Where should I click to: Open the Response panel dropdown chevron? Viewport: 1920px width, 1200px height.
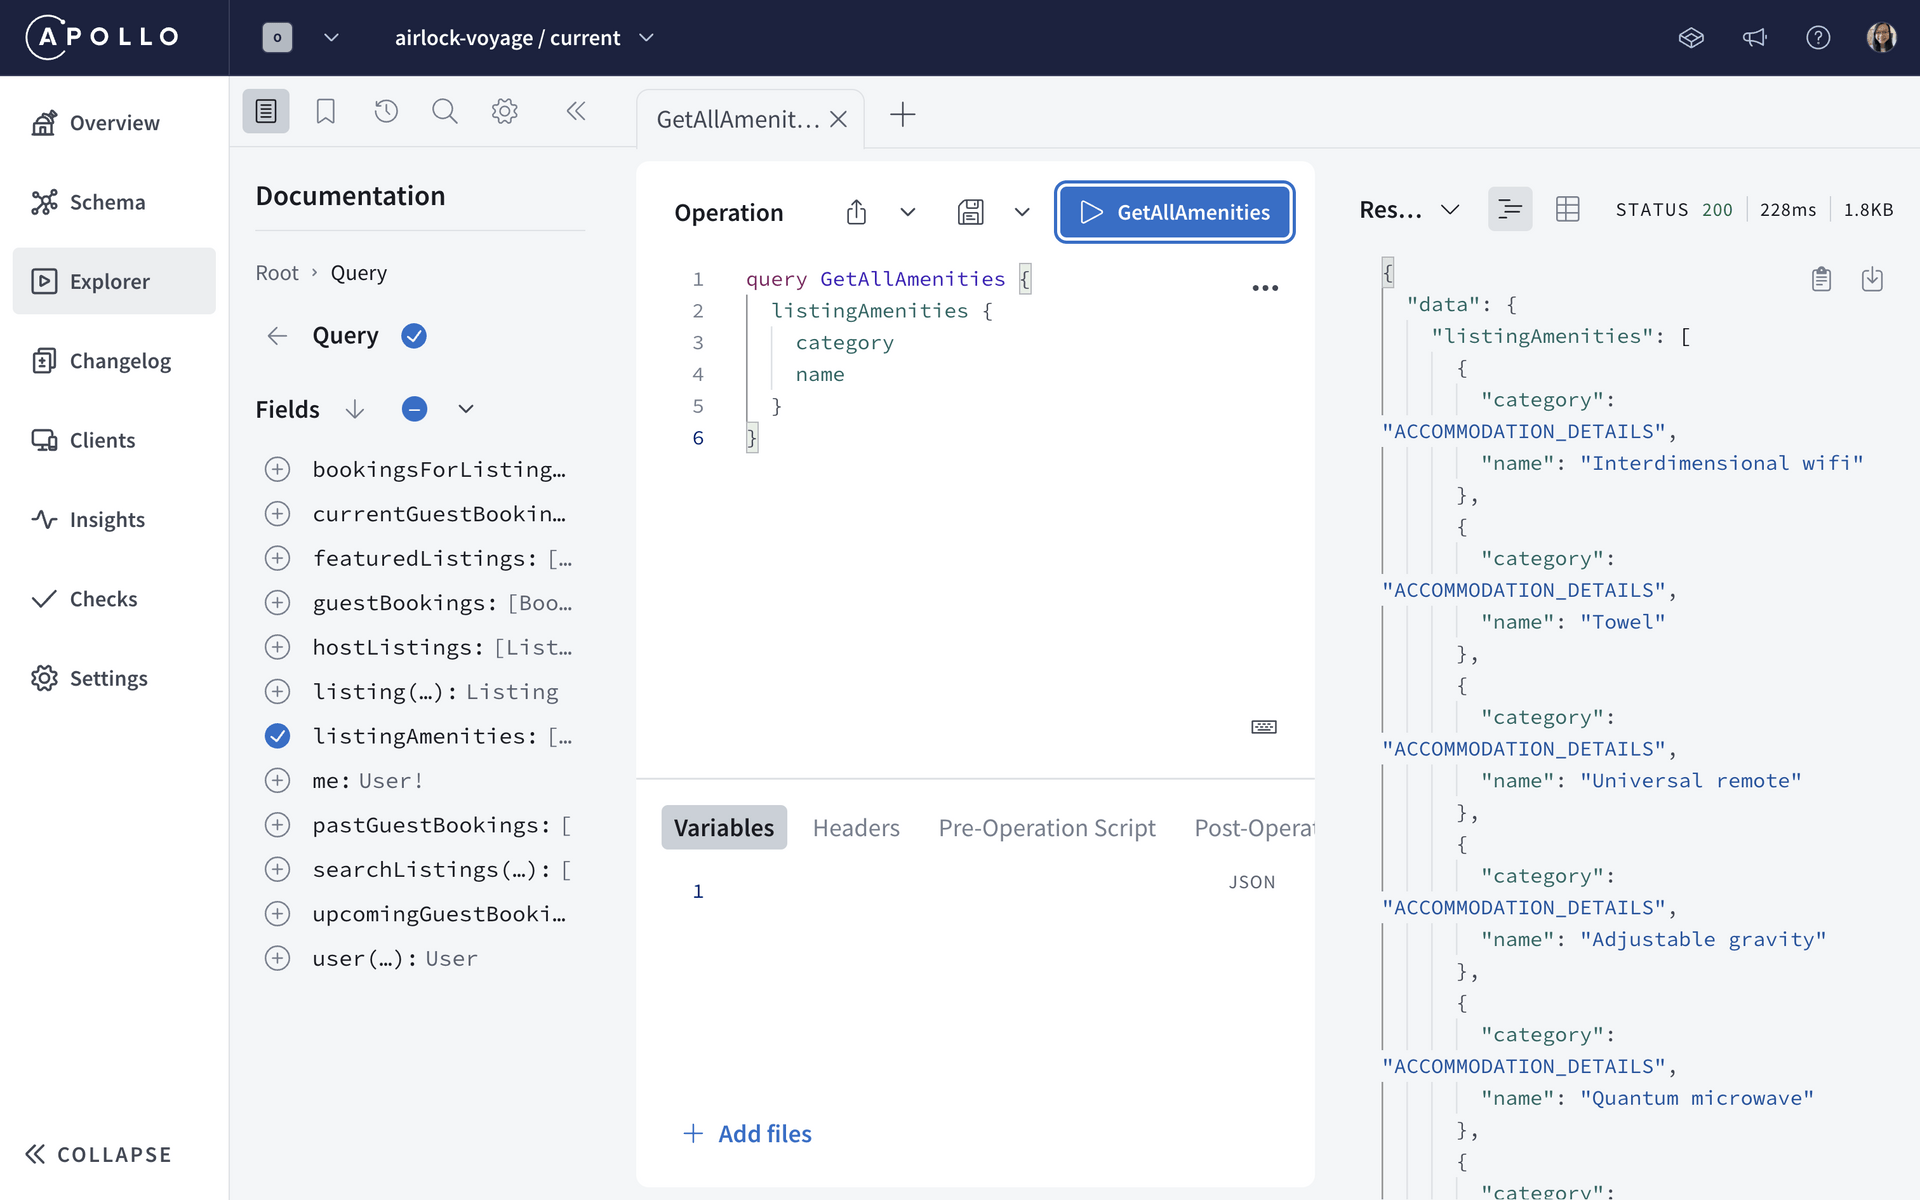pyautogui.click(x=1449, y=210)
